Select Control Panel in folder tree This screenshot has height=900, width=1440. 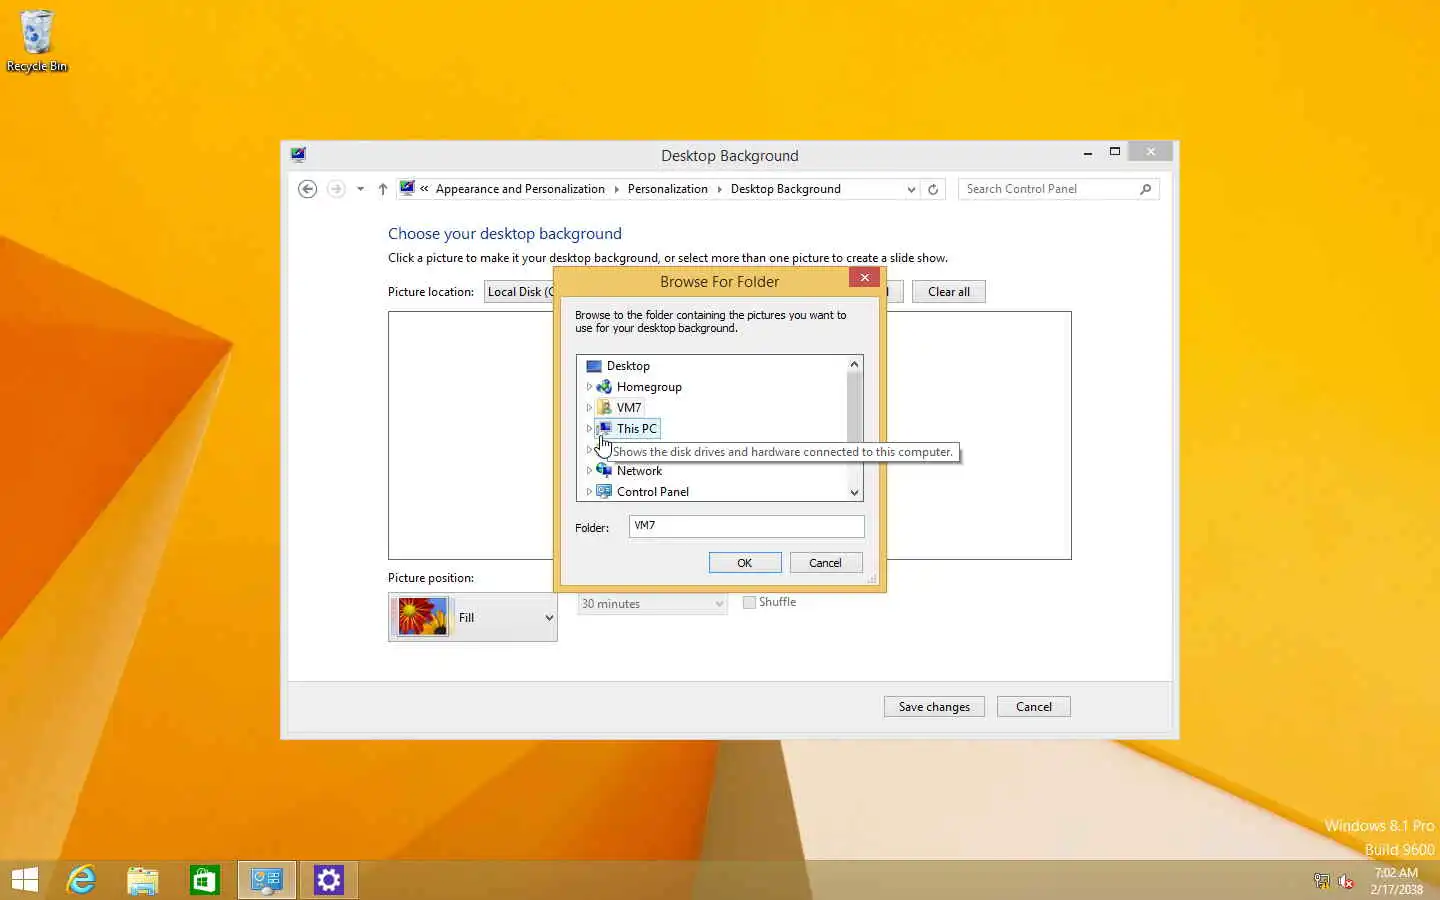[652, 492]
